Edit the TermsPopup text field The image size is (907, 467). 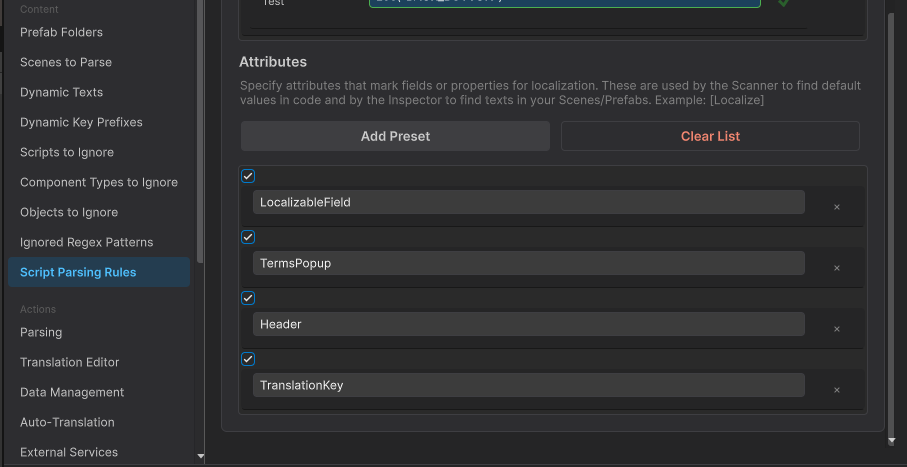pyautogui.click(x=529, y=263)
